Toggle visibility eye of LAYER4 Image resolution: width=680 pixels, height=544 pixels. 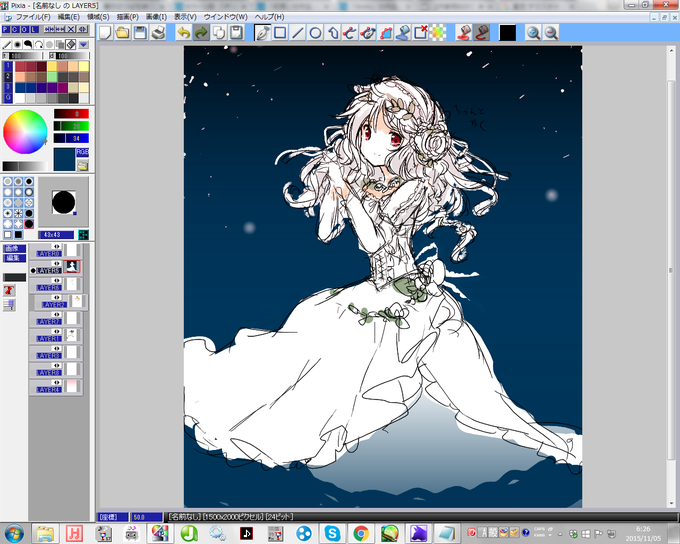pos(56,383)
